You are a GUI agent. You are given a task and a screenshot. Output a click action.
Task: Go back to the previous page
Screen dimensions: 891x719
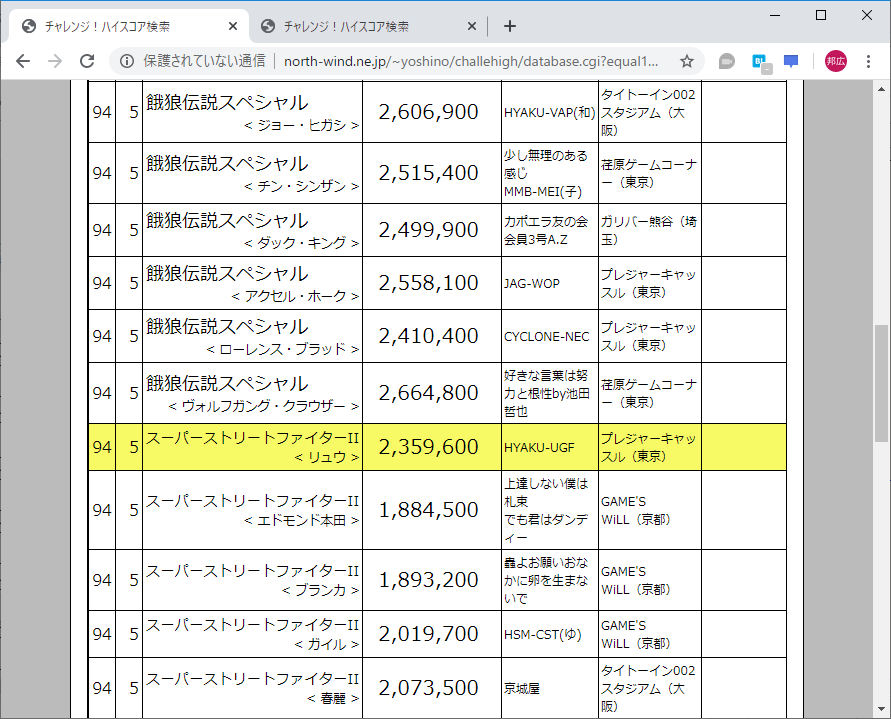[x=23, y=61]
